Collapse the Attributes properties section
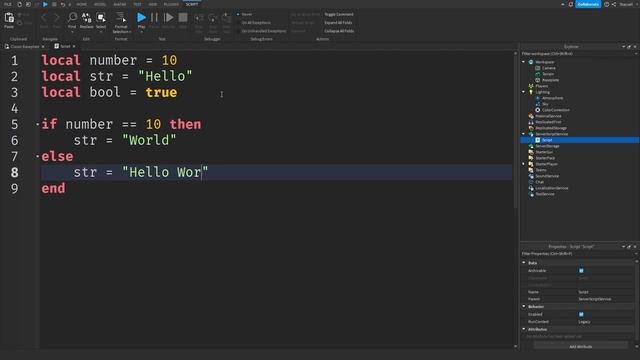 pyautogui.click(x=524, y=329)
